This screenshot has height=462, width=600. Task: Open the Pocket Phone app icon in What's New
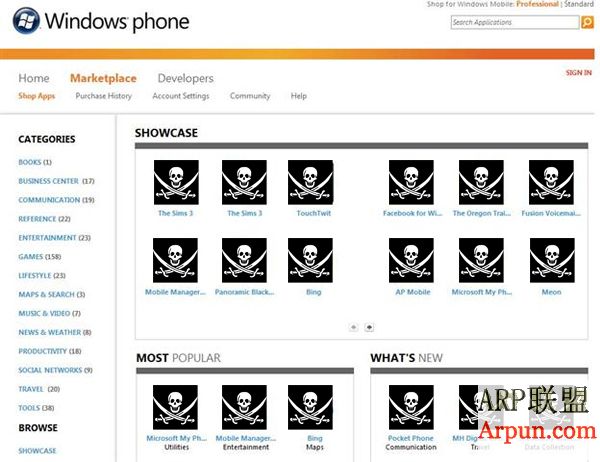[411, 407]
